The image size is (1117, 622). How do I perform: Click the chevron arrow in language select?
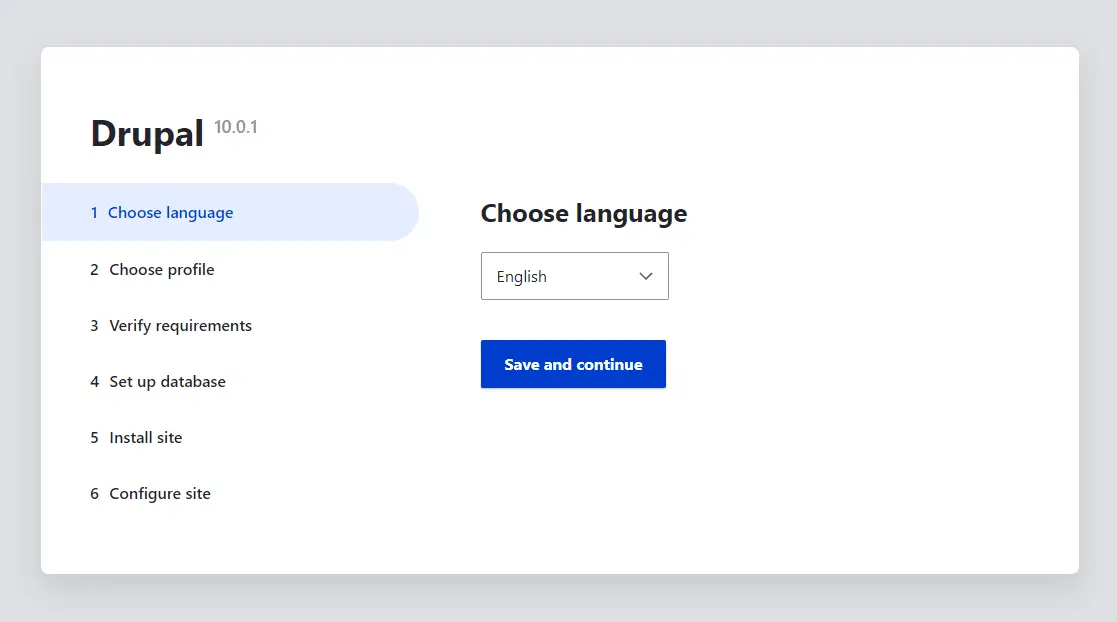point(645,276)
